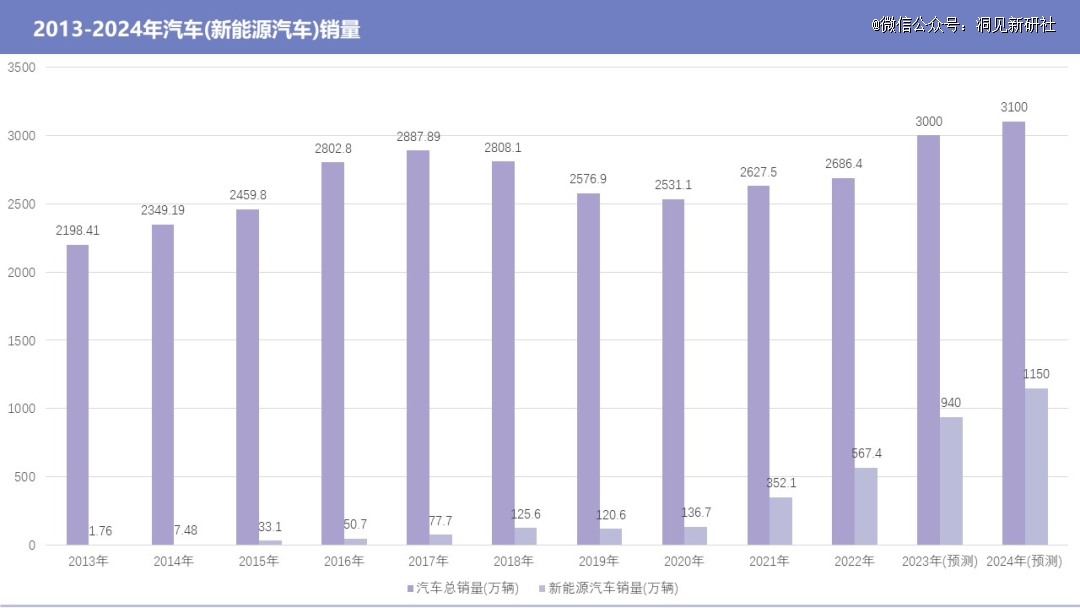
Task: Click the 新能源汽车销量(万辆) legend text
Action: click(613, 589)
